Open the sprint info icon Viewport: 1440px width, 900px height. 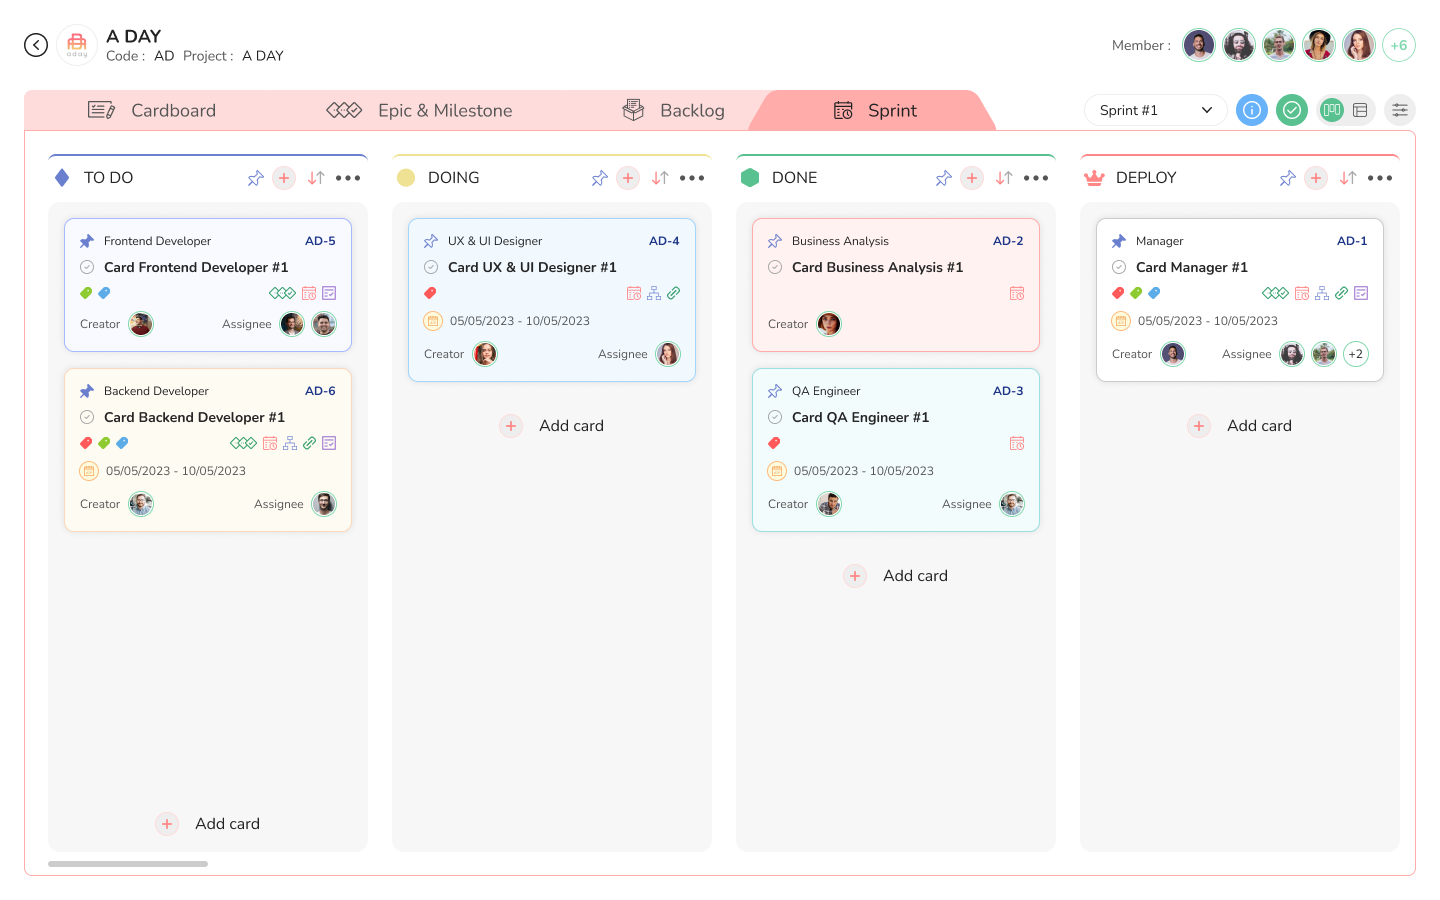1251,110
